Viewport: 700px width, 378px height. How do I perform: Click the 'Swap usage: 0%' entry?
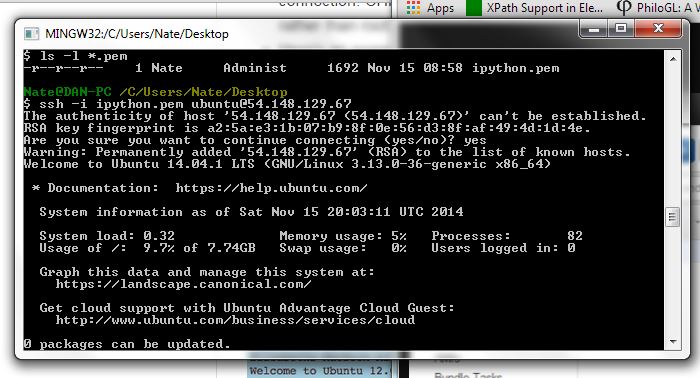pyautogui.click(x=343, y=248)
